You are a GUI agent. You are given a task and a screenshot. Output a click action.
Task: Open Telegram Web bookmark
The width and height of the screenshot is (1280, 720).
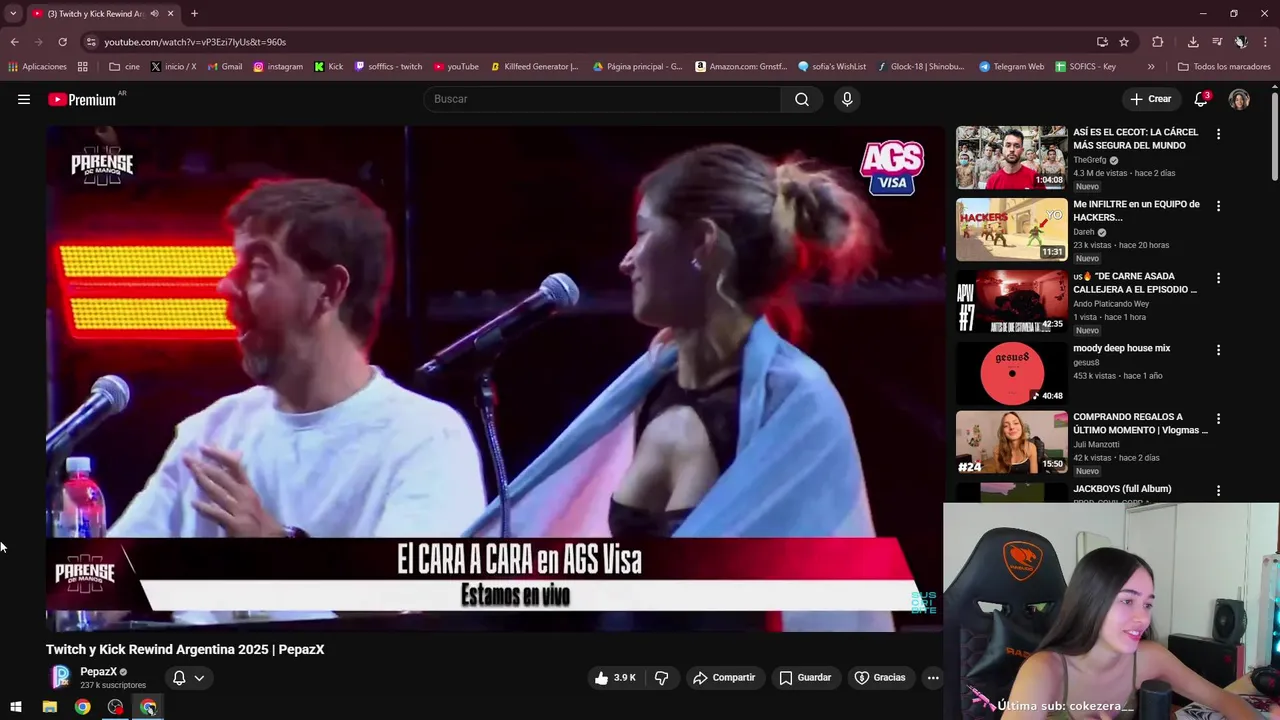click(1012, 67)
